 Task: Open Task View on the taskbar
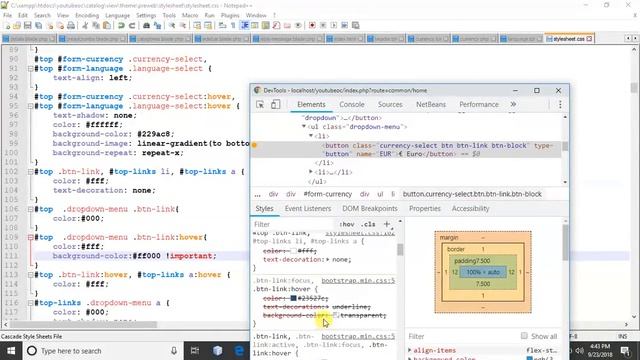point(195,351)
